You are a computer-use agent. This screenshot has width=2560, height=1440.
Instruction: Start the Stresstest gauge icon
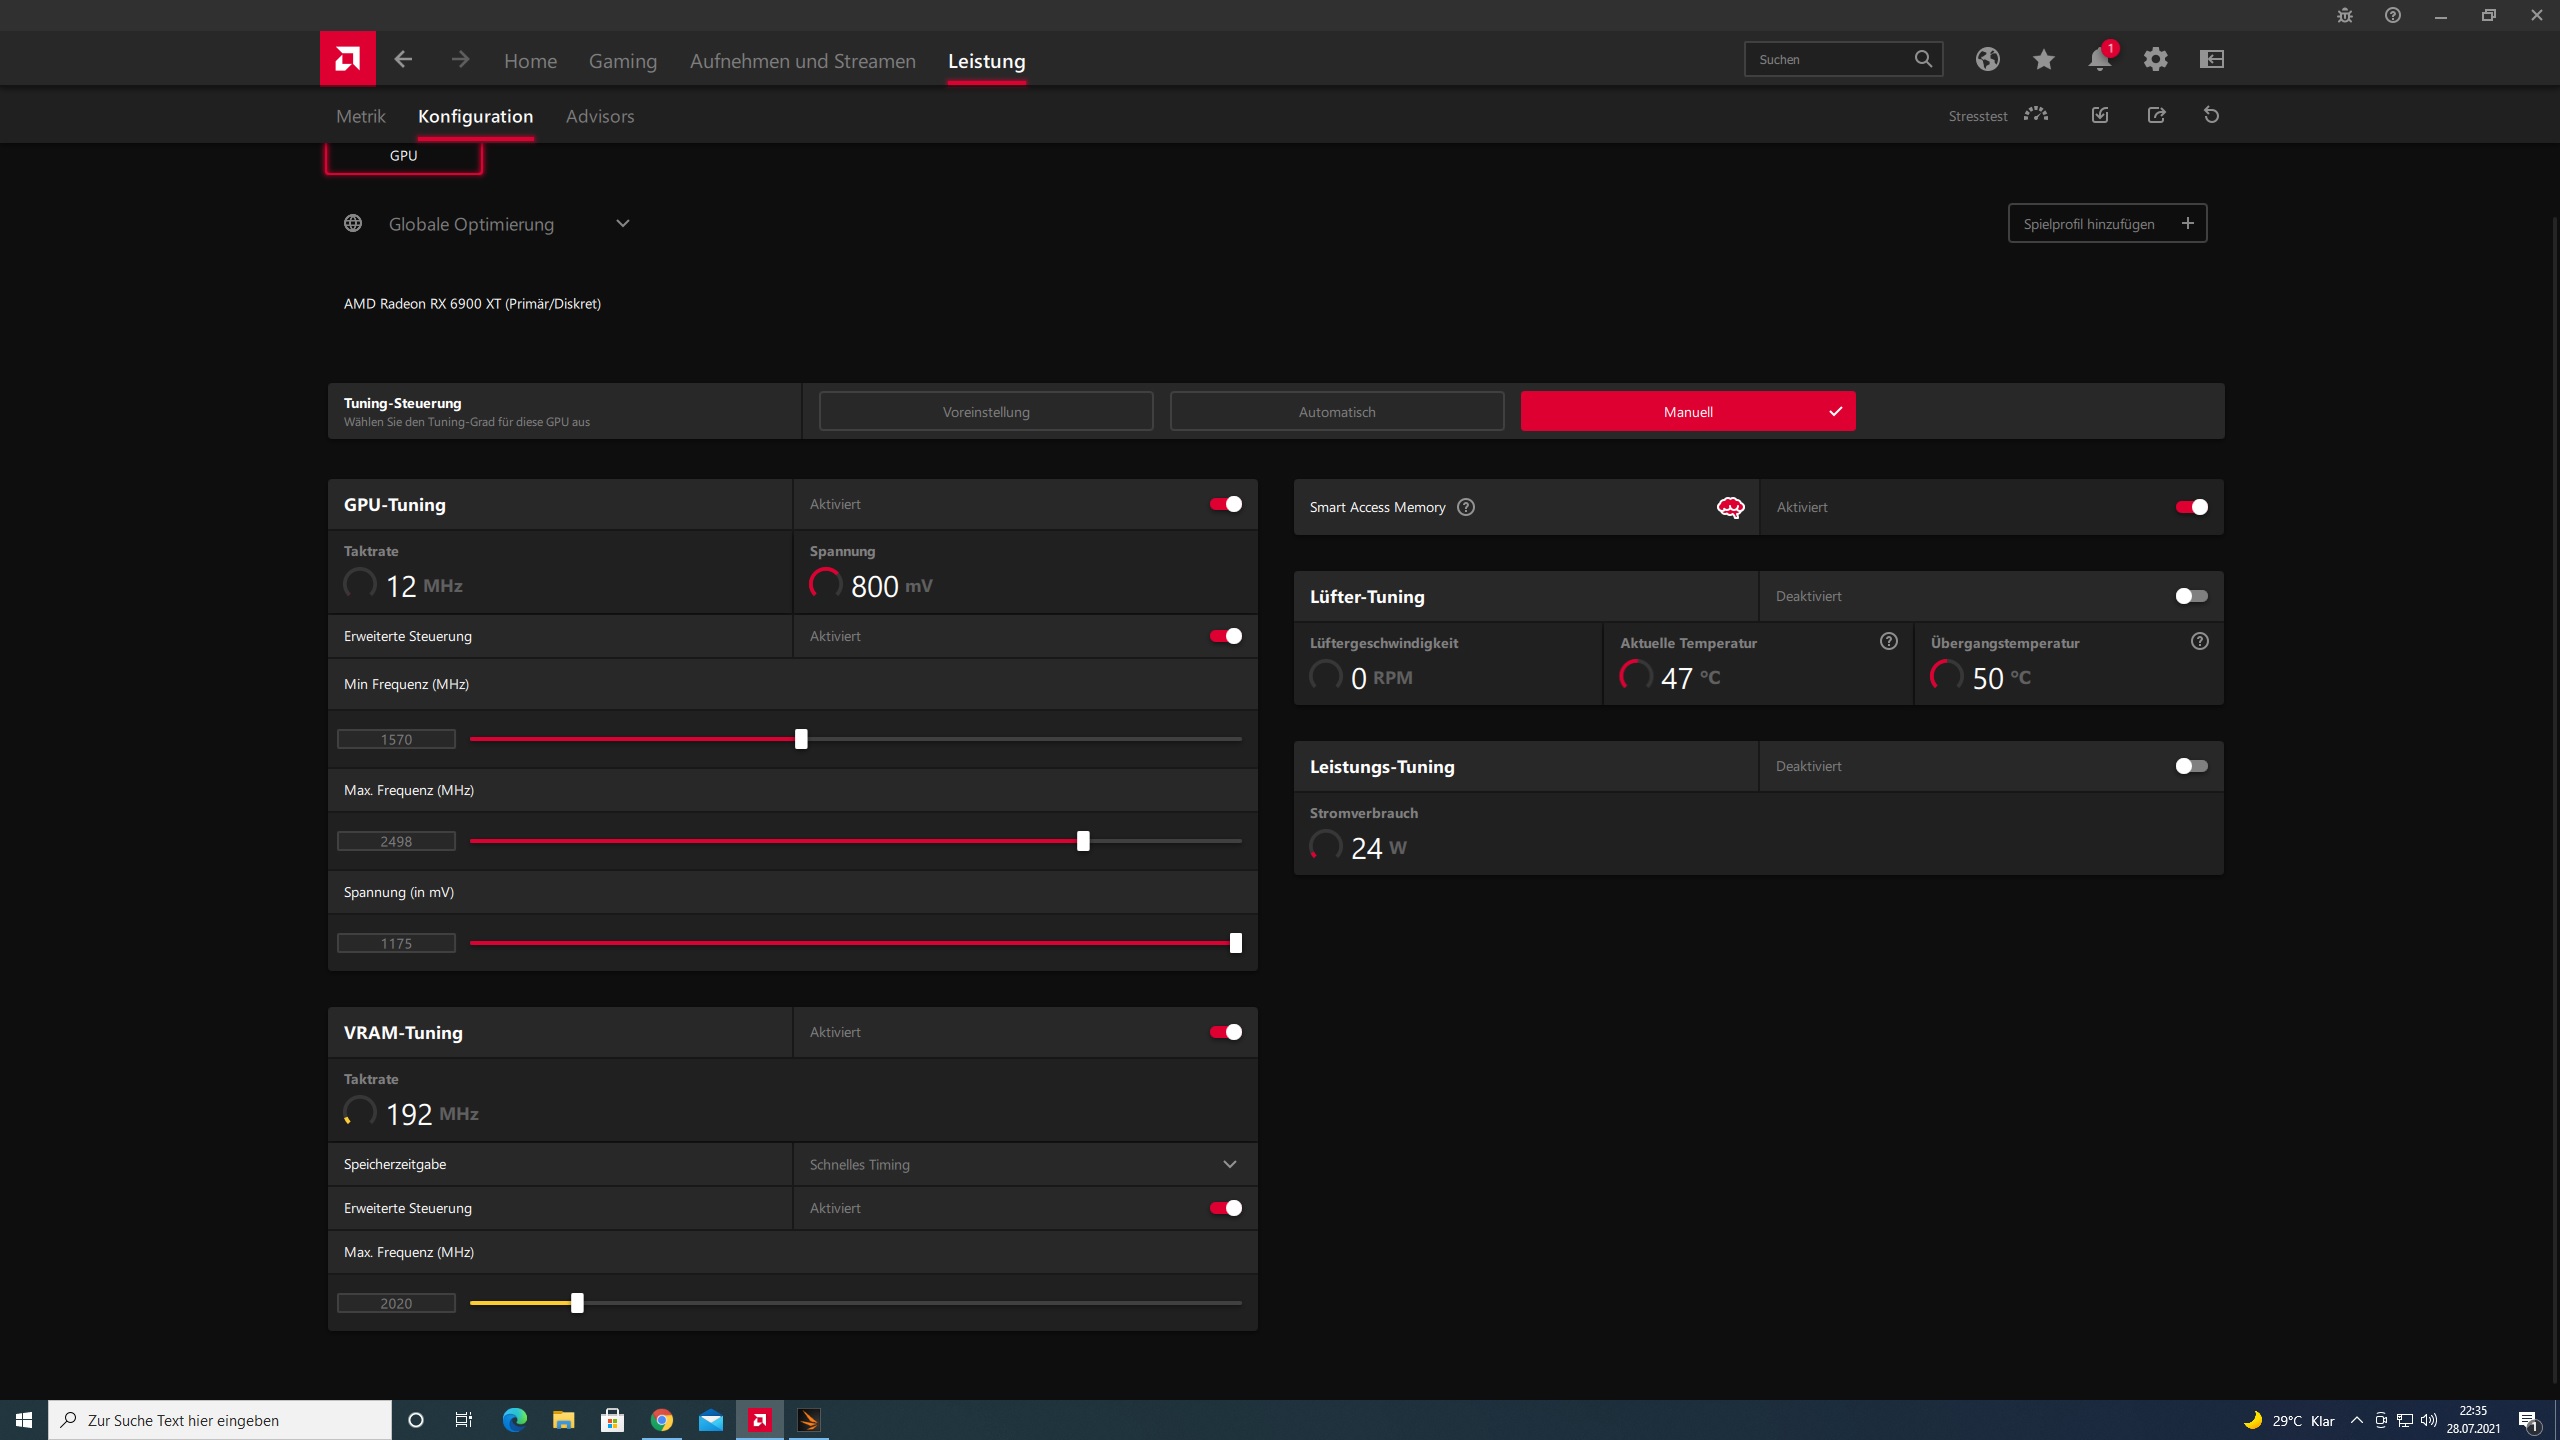[x=2035, y=115]
